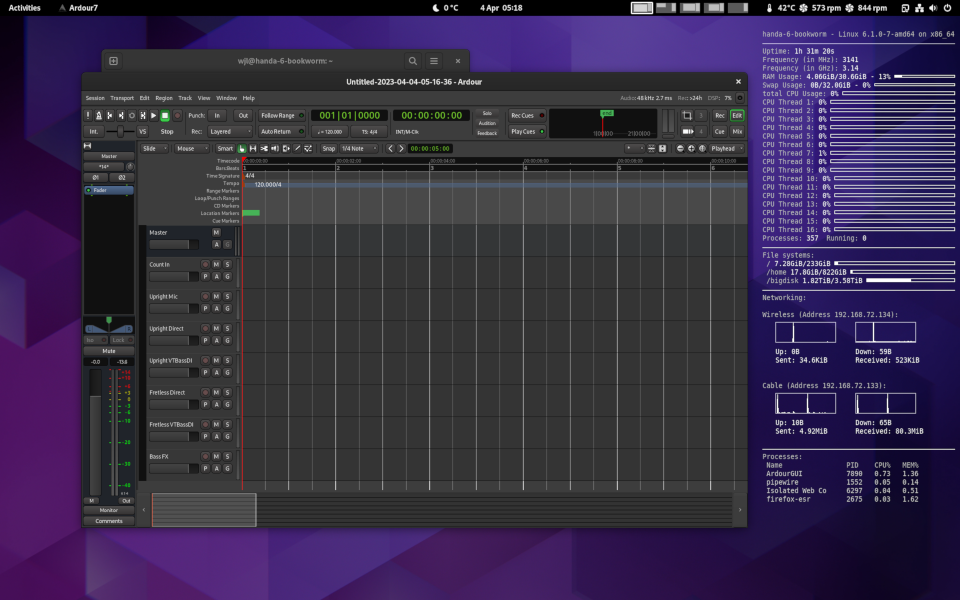Click the Snap button
The width and height of the screenshot is (960, 600).
[329, 148]
